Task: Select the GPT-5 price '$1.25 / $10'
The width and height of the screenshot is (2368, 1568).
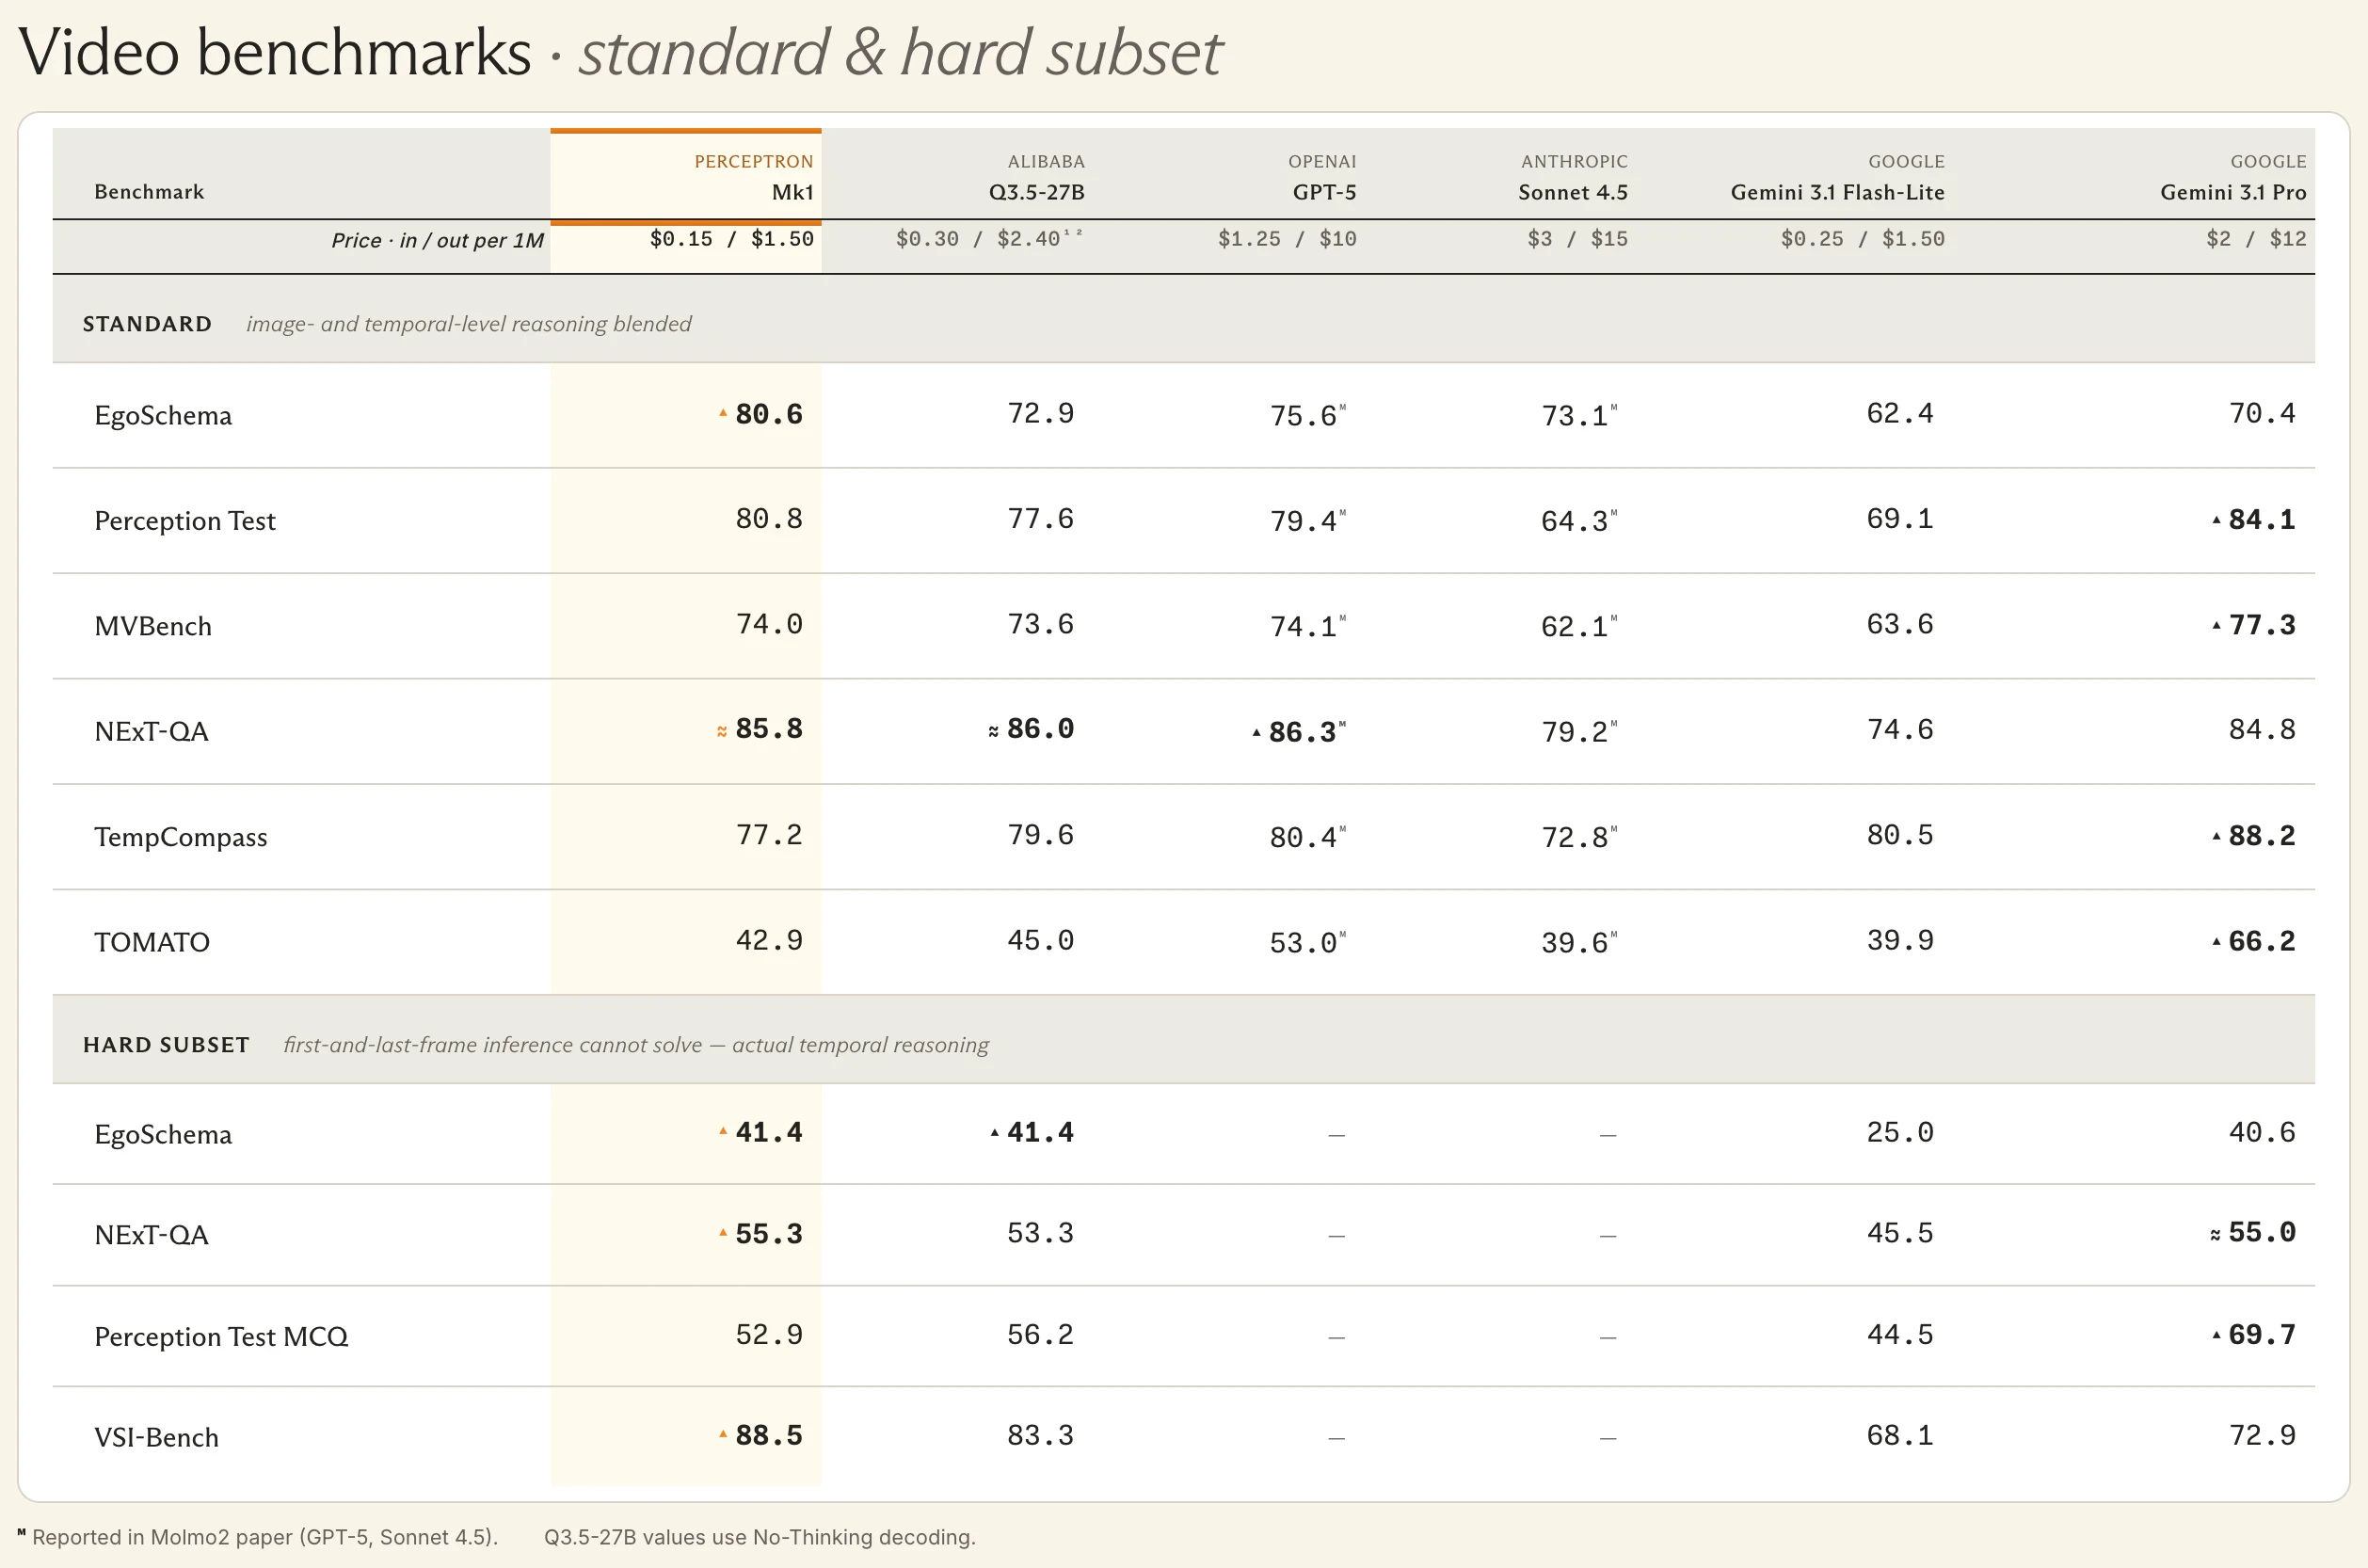Action: coord(1287,239)
